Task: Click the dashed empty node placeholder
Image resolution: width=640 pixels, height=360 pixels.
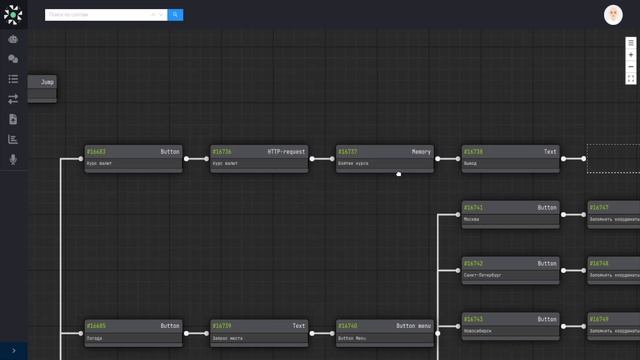Action: pyautogui.click(x=613, y=159)
